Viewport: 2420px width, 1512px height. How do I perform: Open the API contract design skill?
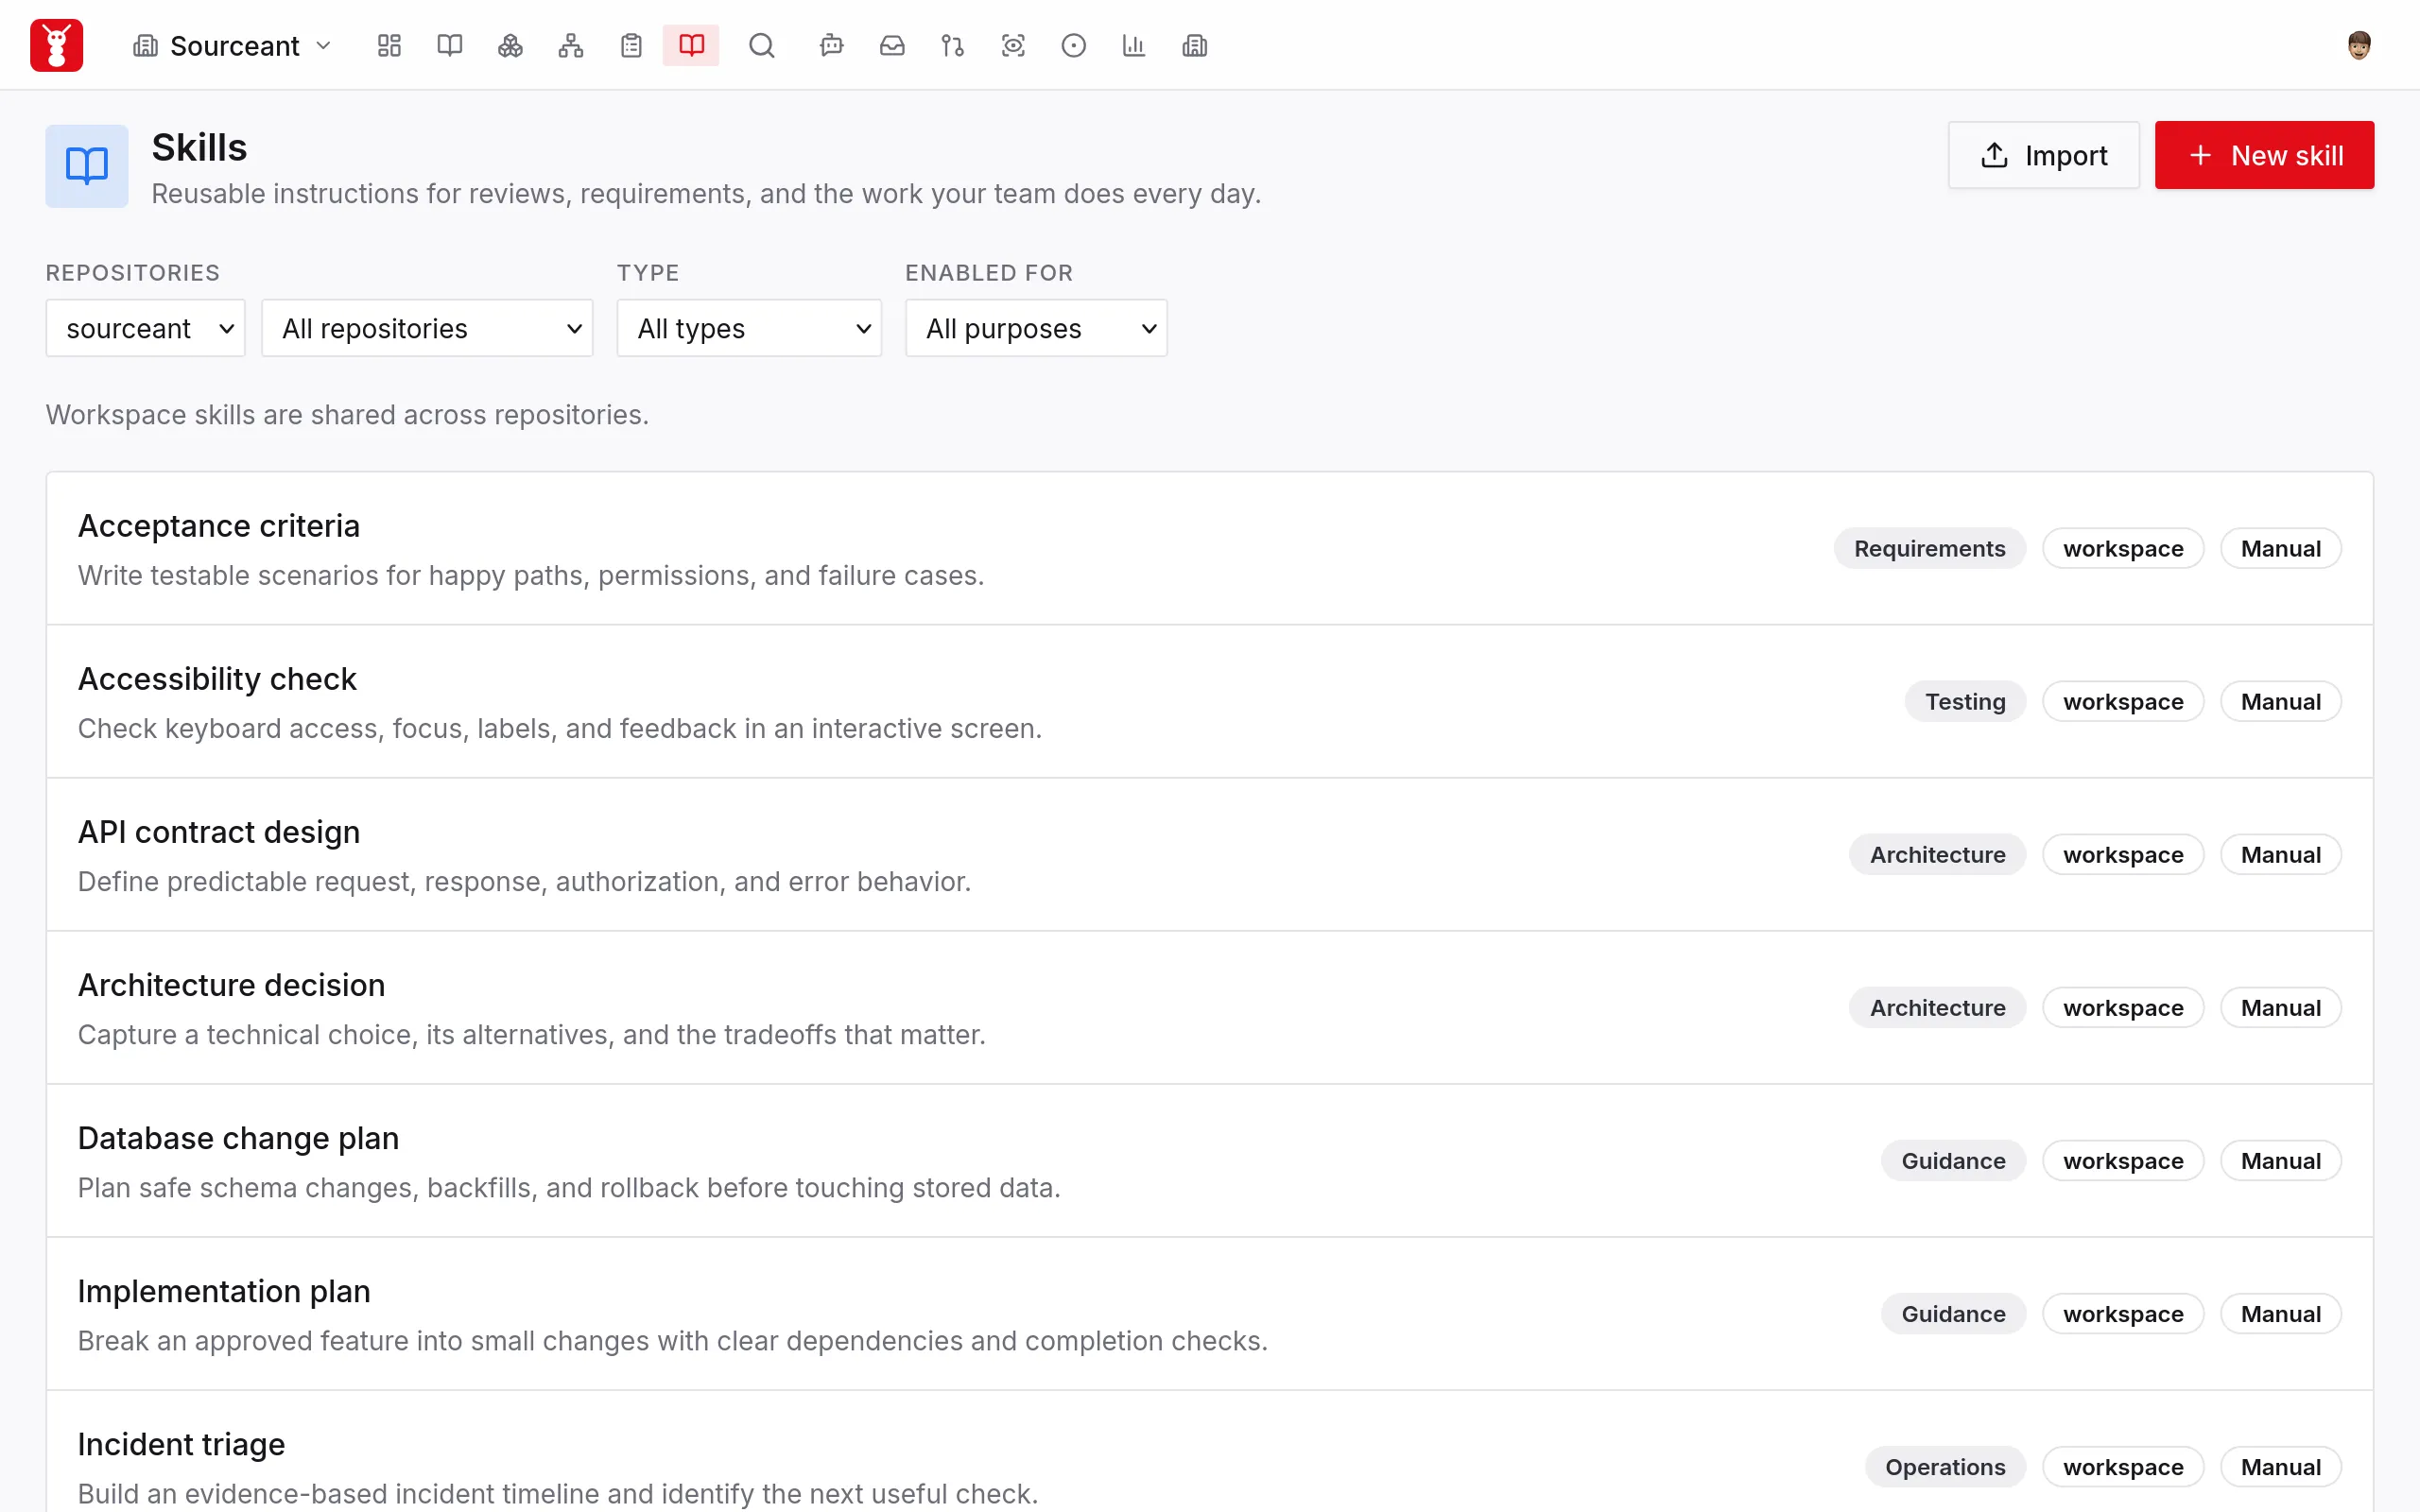pos(1210,855)
